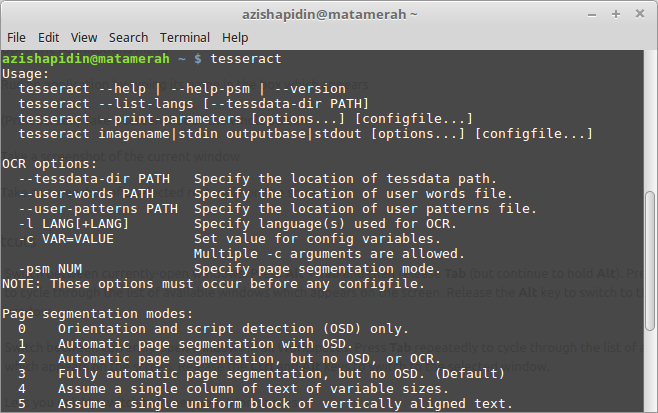Image resolution: width=658 pixels, height=413 pixels.
Task: Click the -psm NUM option
Action: (50, 269)
